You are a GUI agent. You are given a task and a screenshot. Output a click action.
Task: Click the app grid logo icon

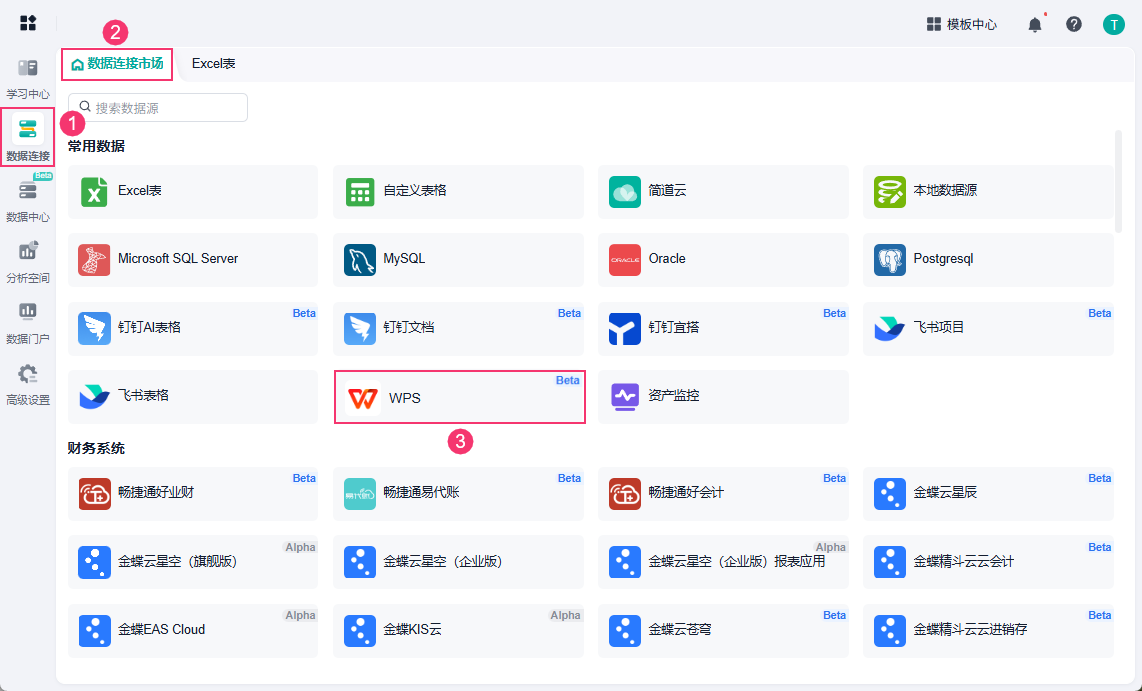[28, 23]
